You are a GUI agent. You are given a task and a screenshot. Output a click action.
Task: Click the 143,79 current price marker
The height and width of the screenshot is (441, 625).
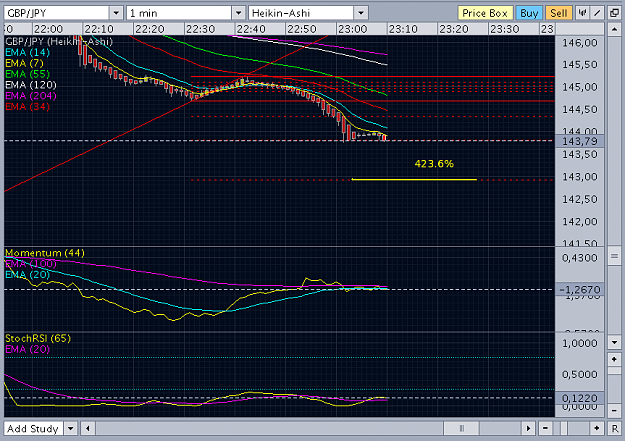click(580, 141)
